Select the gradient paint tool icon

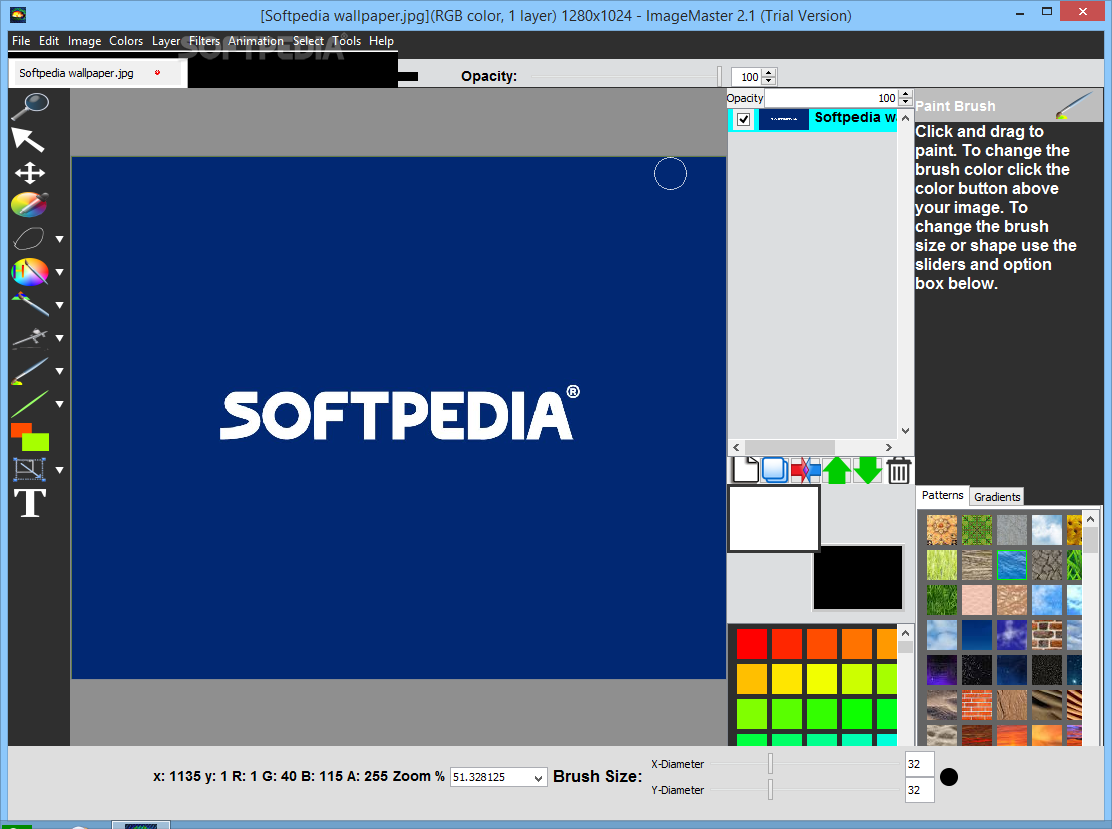(30, 304)
